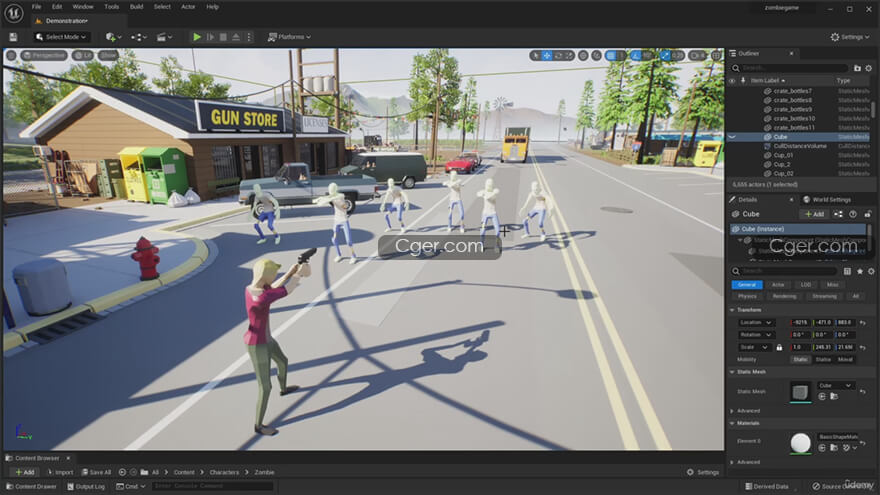Viewport: 880px width, 495px height.
Task: Open the Help menu
Action: click(x=212, y=7)
